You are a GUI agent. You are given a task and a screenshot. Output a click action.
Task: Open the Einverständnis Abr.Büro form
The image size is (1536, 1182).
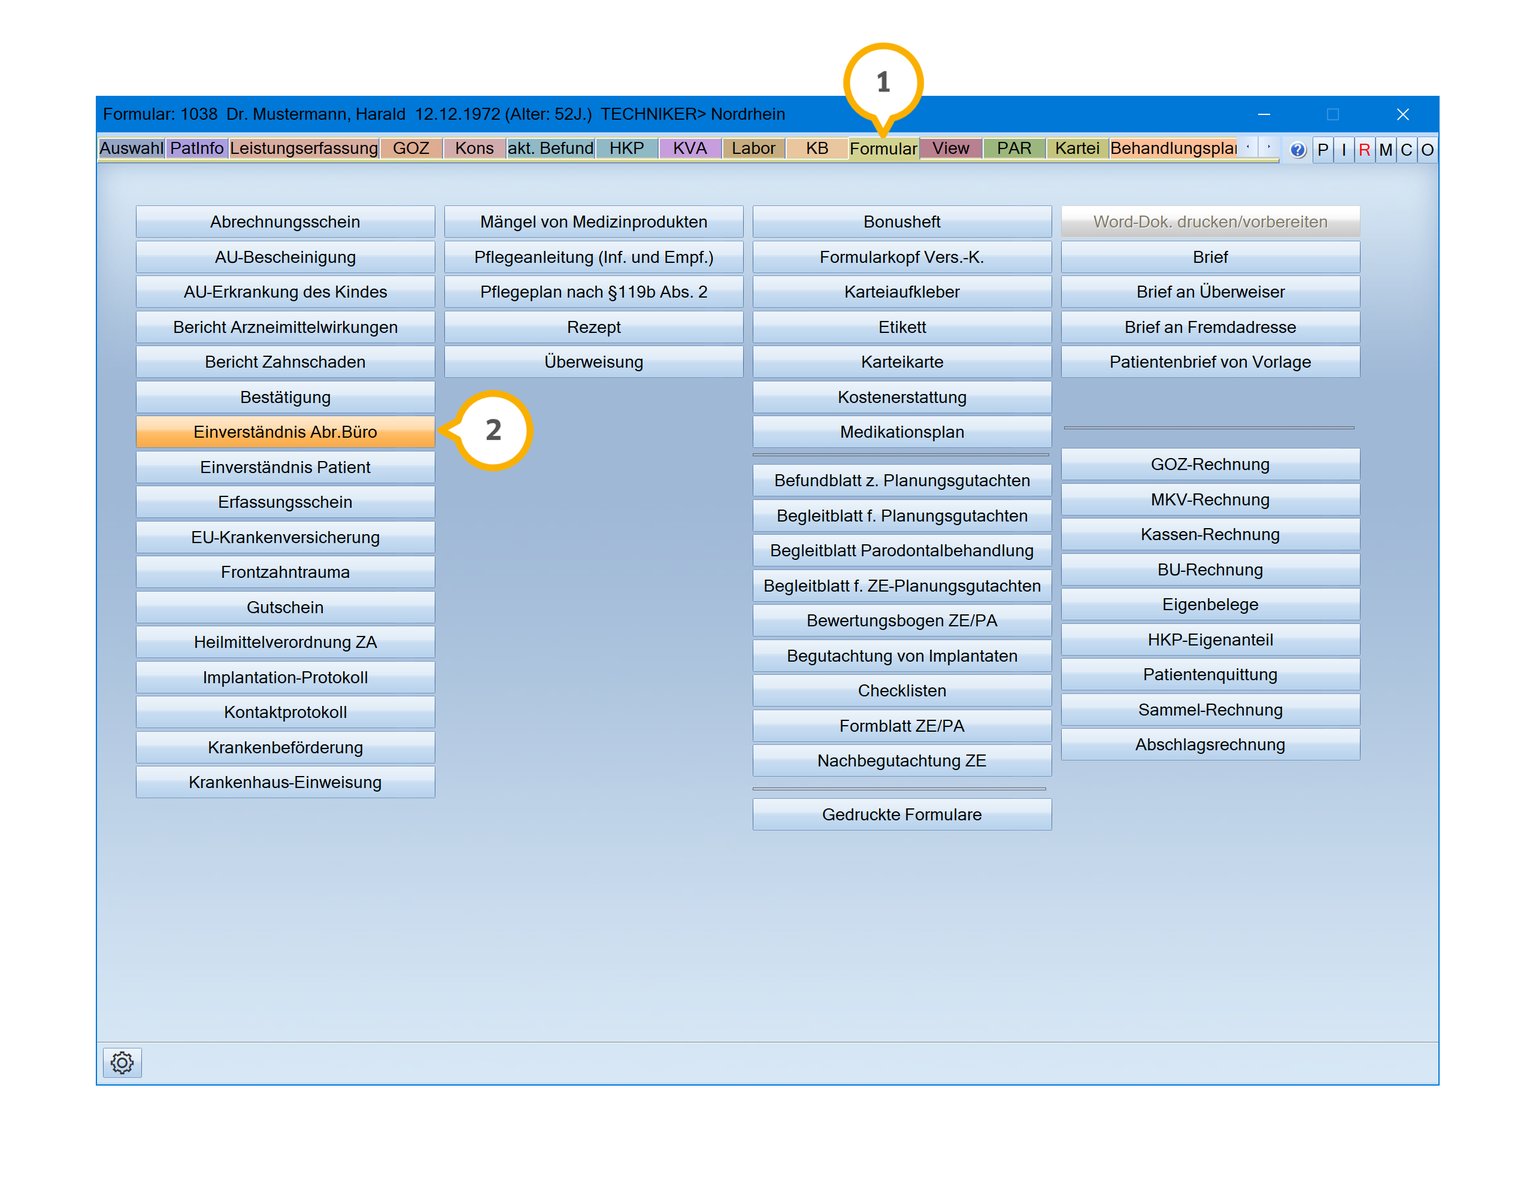(x=285, y=432)
